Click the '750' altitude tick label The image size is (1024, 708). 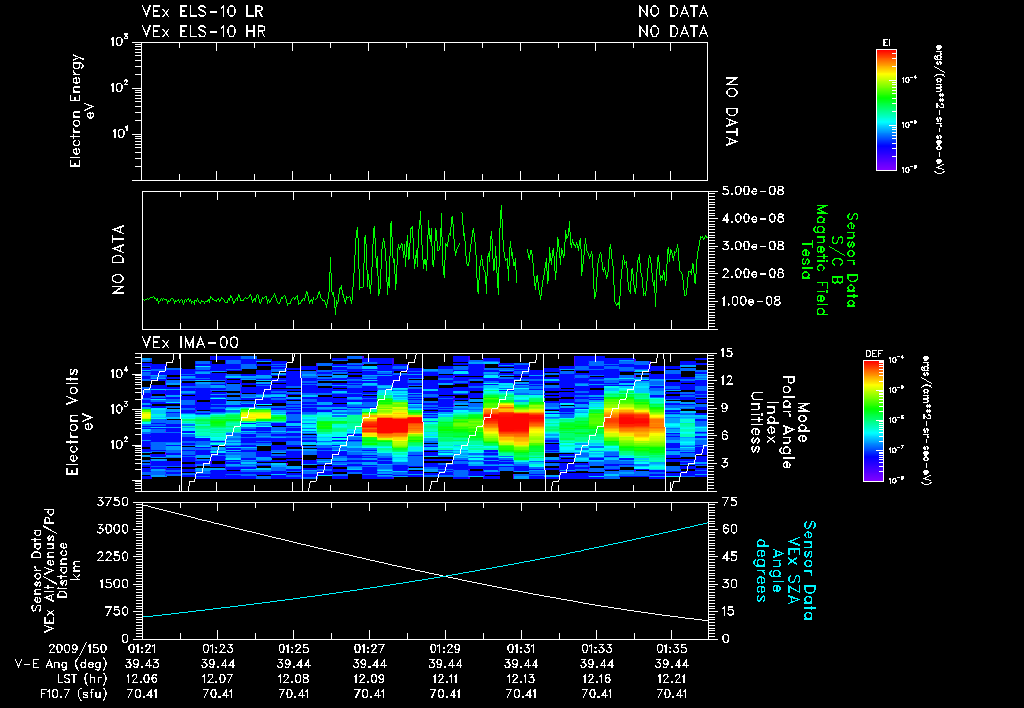117,611
